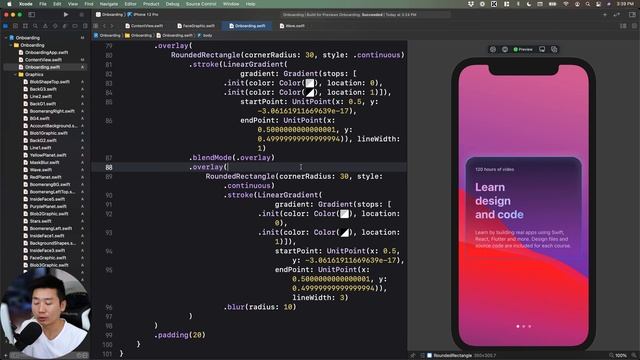This screenshot has height=360, width=640.
Task: Stop the running build
Action: [82, 15]
